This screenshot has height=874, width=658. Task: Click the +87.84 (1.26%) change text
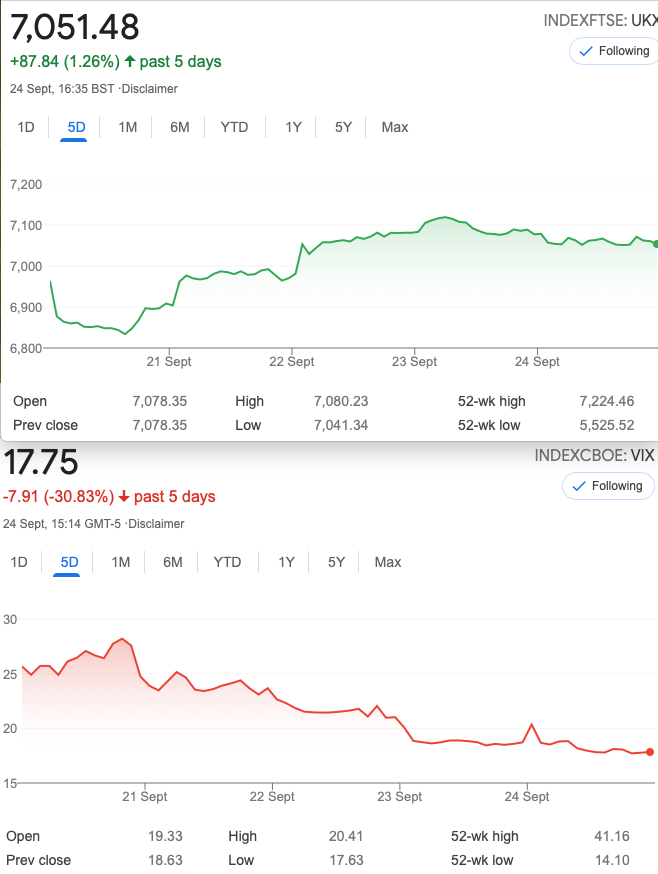coord(65,61)
